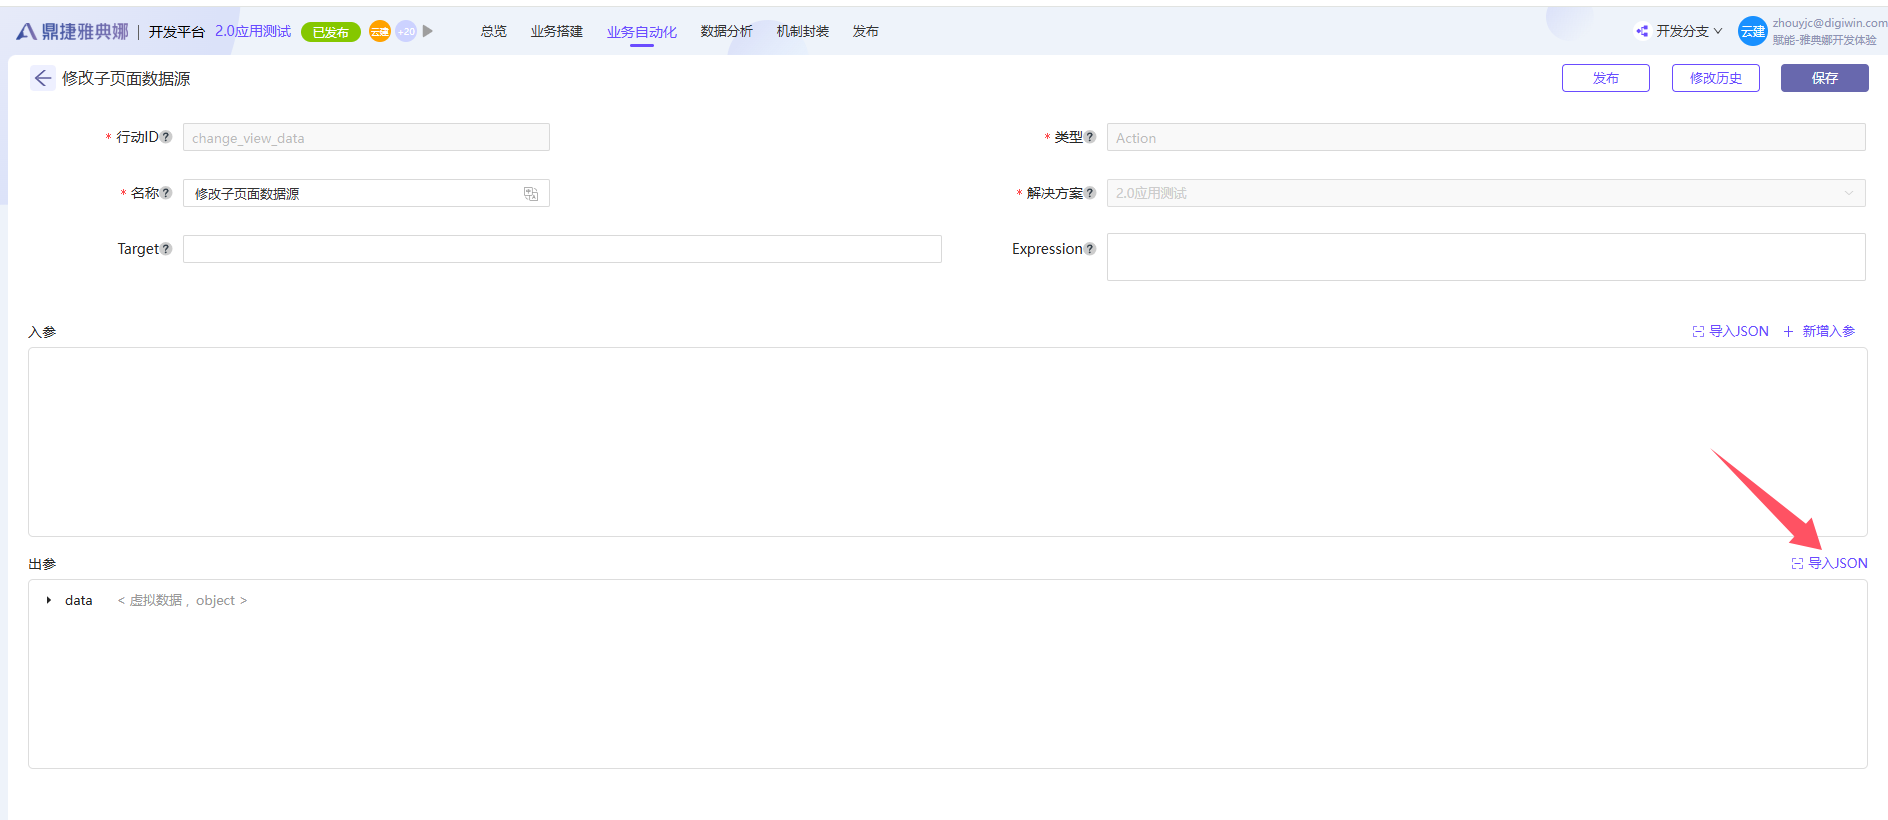Click the 行动ID input field
This screenshot has width=1888, height=820.
point(366,137)
